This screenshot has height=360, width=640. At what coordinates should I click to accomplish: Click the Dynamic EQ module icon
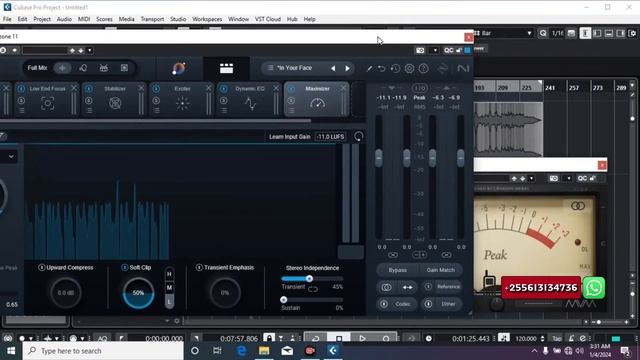click(250, 103)
